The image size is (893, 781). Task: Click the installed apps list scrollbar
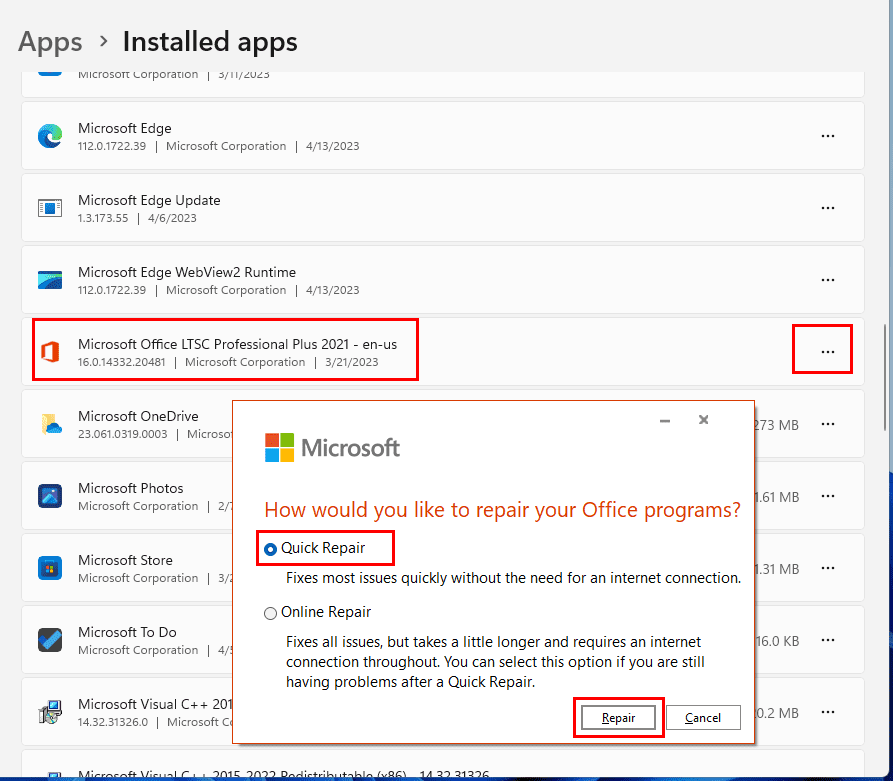point(884,377)
